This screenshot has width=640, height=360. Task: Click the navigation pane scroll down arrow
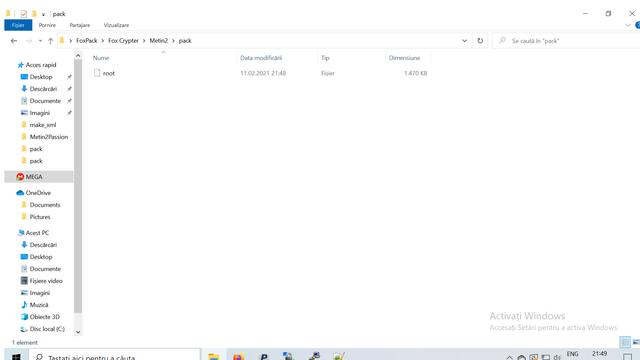78,332
